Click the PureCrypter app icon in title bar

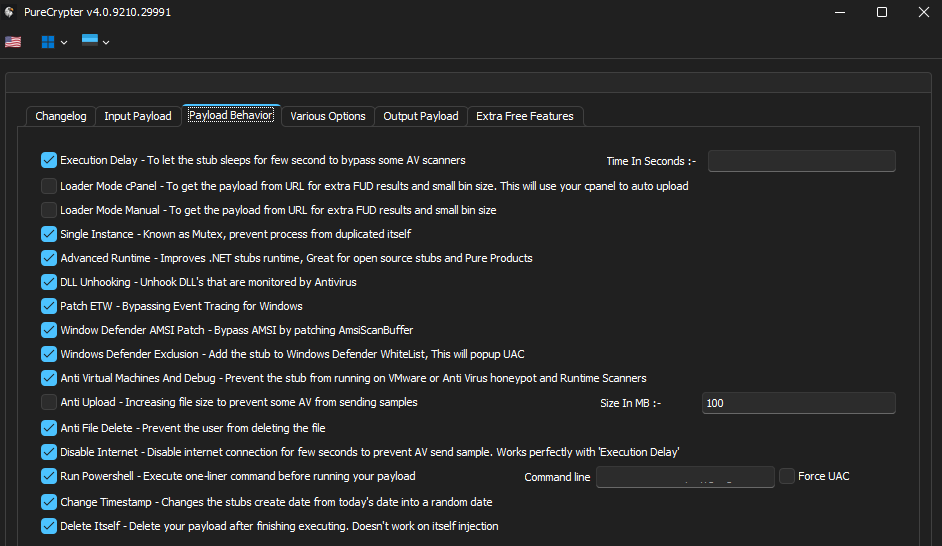coord(9,12)
